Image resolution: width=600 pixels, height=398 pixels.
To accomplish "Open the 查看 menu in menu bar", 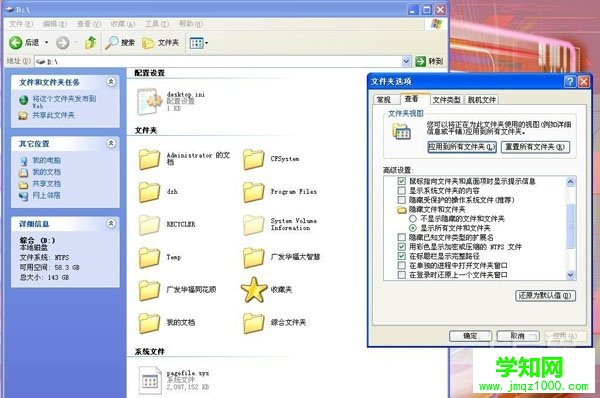I will pyautogui.click(x=89, y=24).
